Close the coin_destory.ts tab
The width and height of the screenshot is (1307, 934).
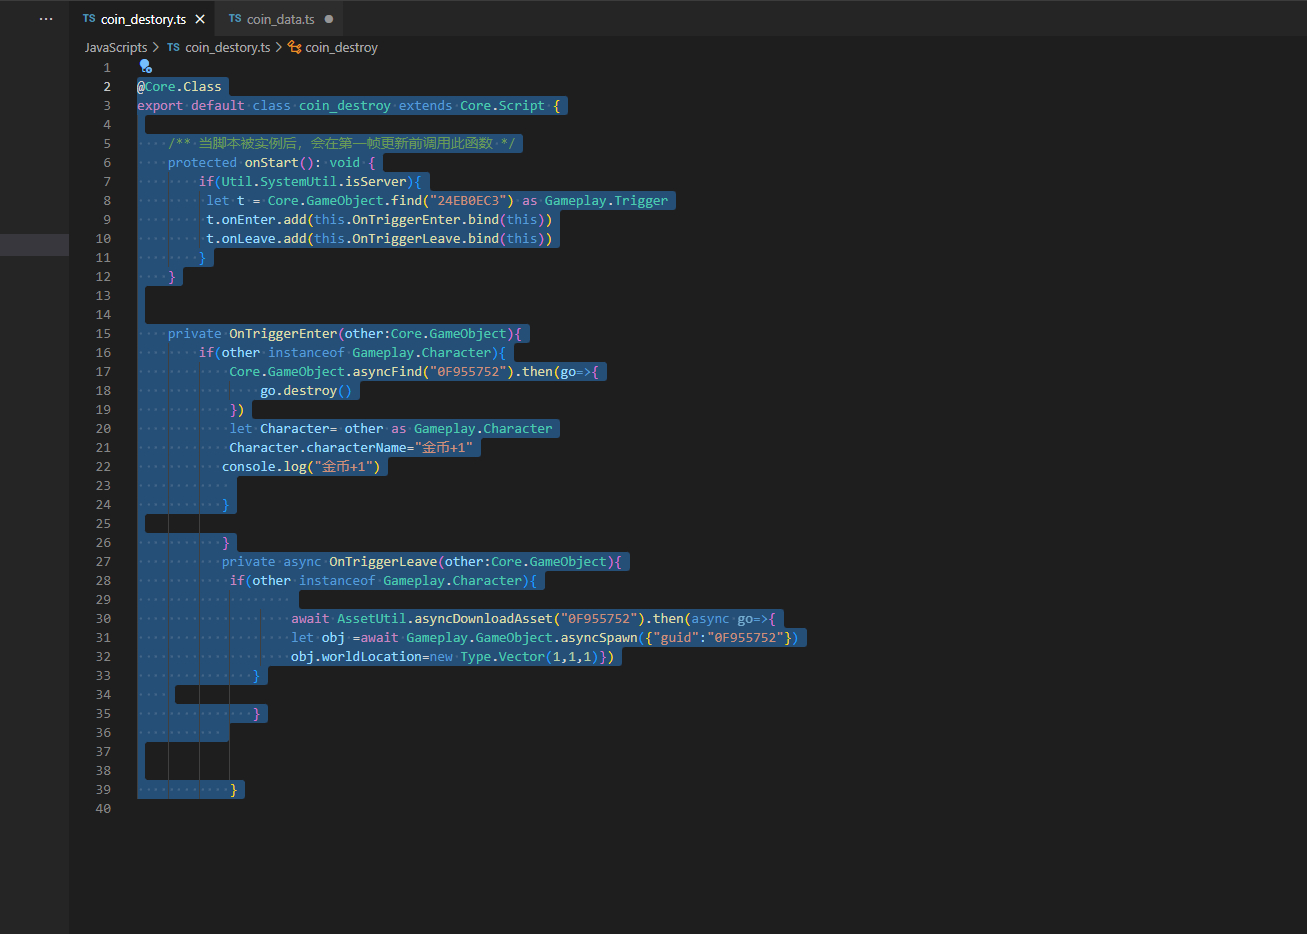coord(200,19)
